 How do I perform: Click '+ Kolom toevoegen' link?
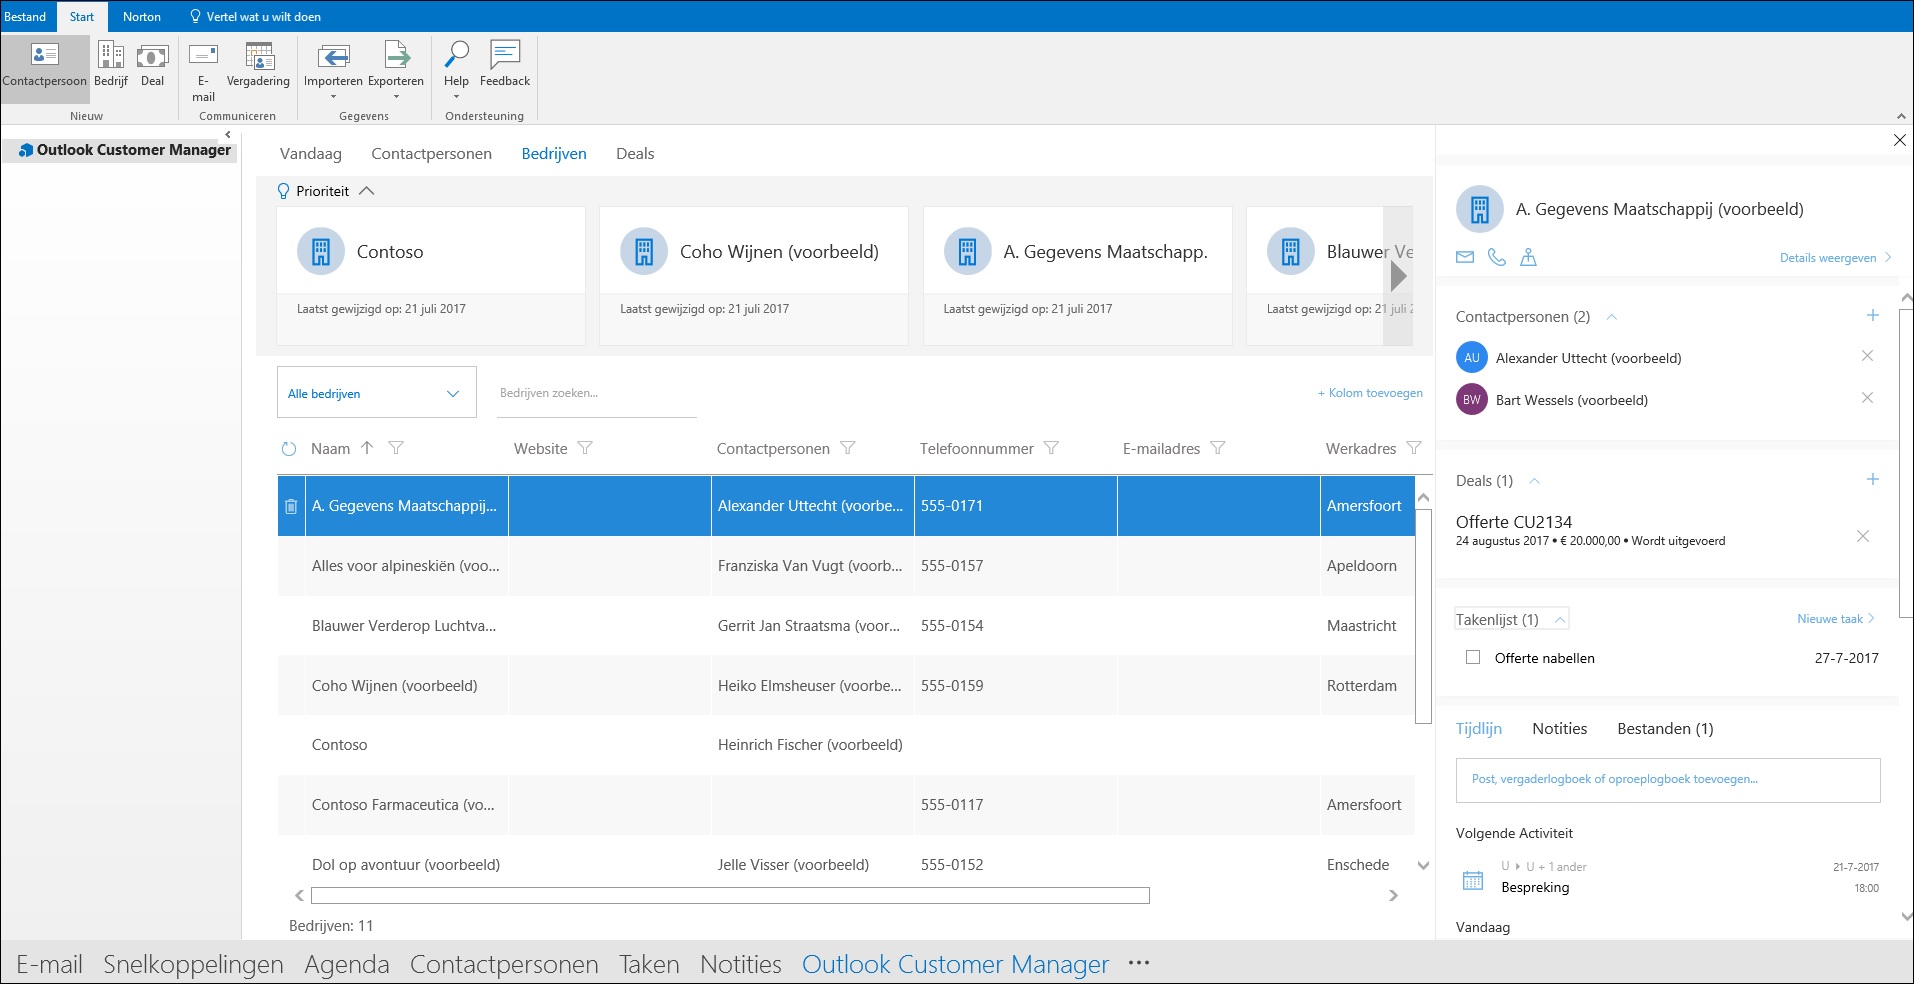coord(1370,393)
